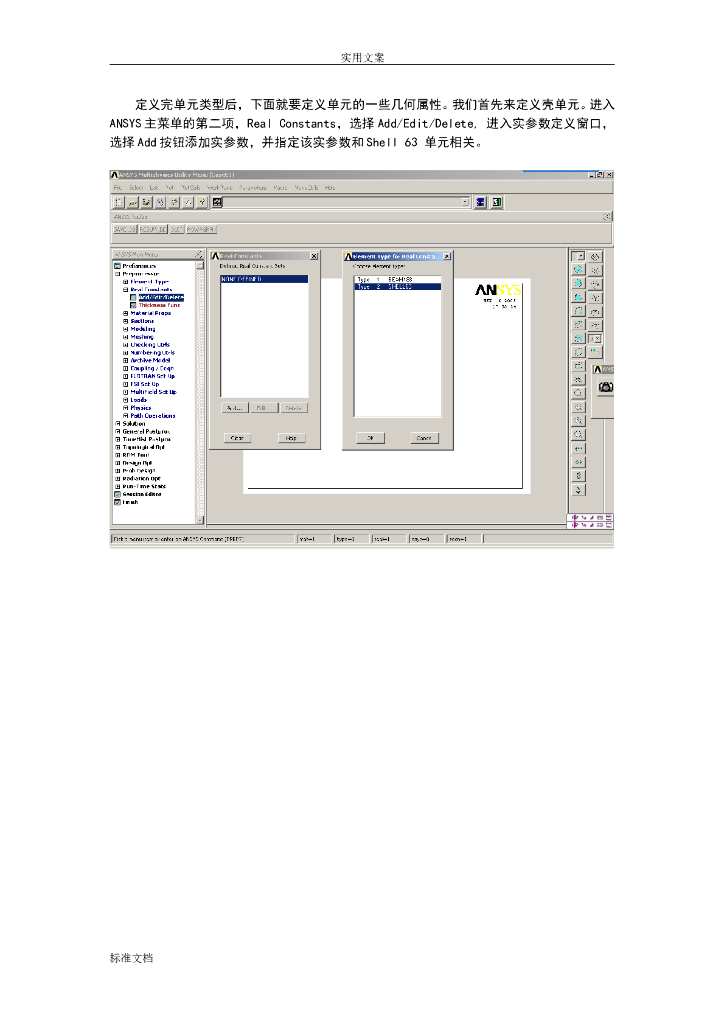Click the RESUM_DB toolbar button
Image resolution: width=724 pixels, height=1024 pixels.
tap(153, 230)
